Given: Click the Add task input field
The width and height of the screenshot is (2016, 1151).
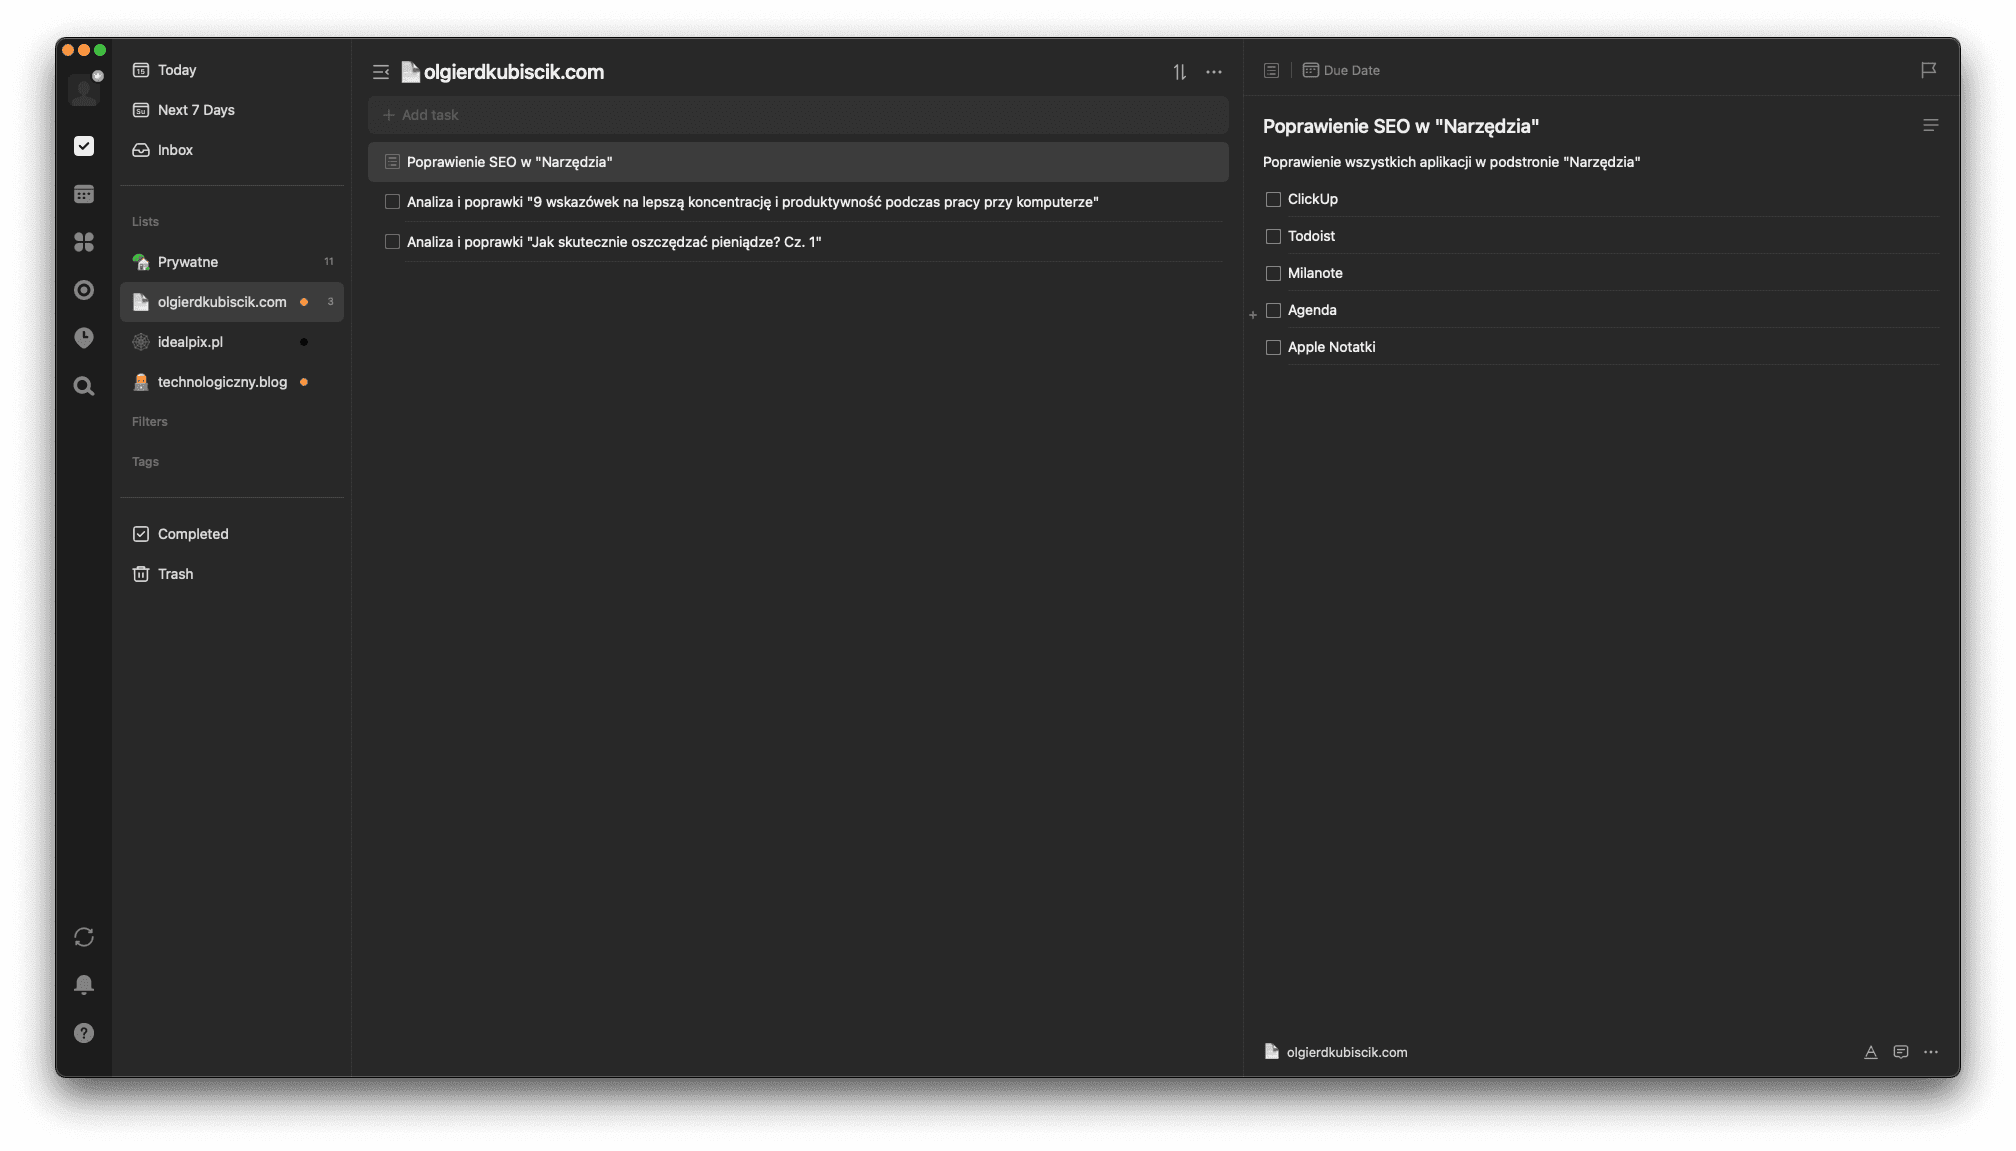Looking at the screenshot, I should point(797,115).
